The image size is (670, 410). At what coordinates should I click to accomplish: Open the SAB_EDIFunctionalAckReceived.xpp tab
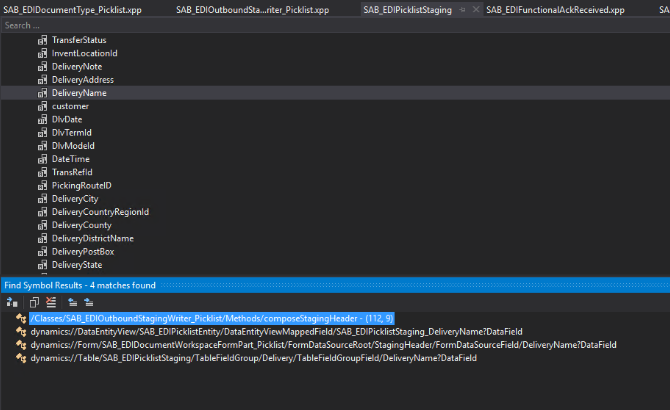click(x=549, y=10)
